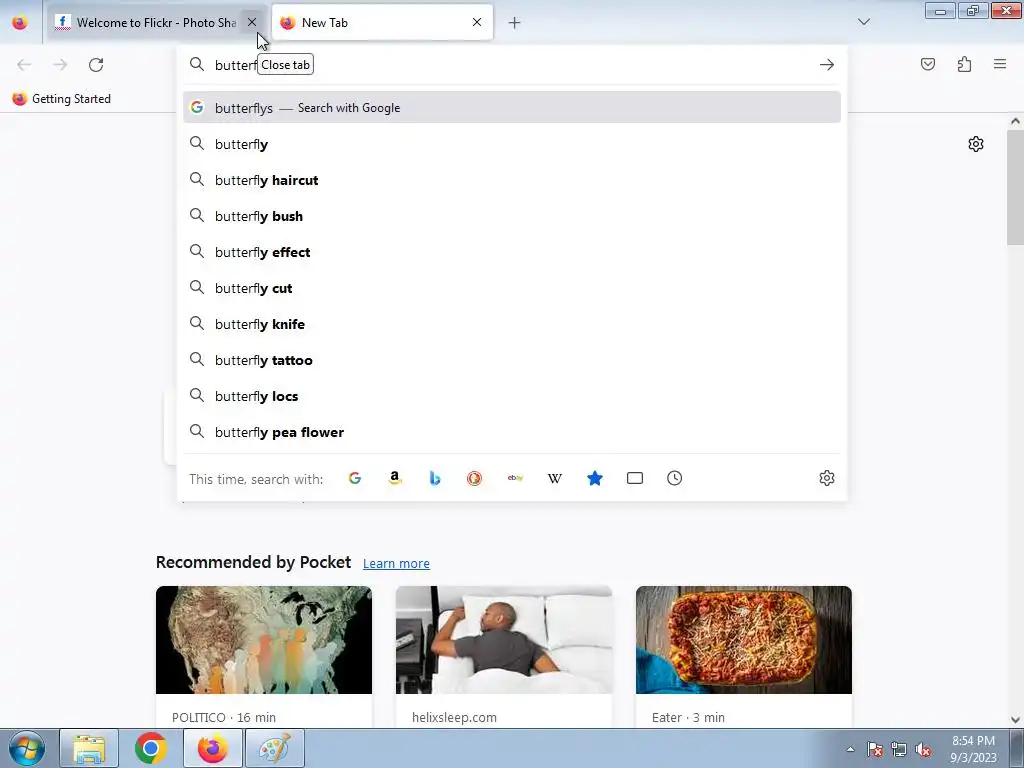Image resolution: width=1024 pixels, height=768 pixels.
Task: Search open tabs icon
Action: 635,478
